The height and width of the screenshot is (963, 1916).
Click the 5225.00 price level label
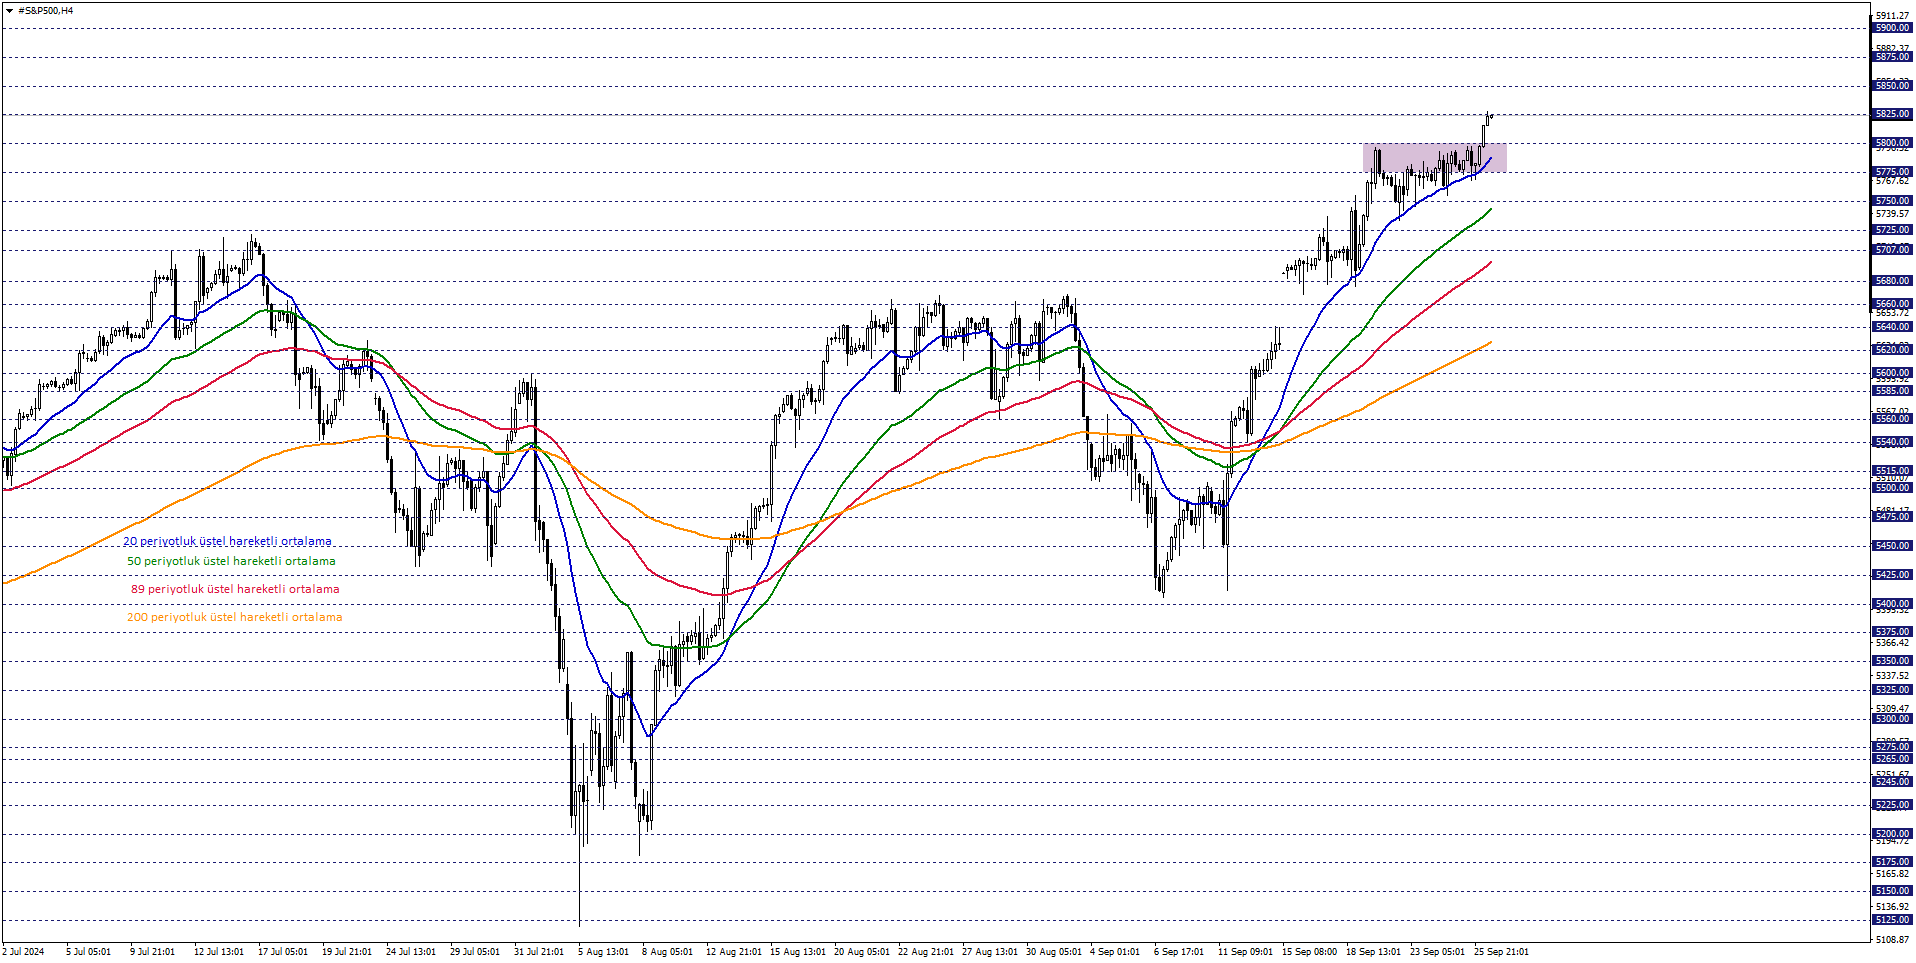click(x=1892, y=805)
